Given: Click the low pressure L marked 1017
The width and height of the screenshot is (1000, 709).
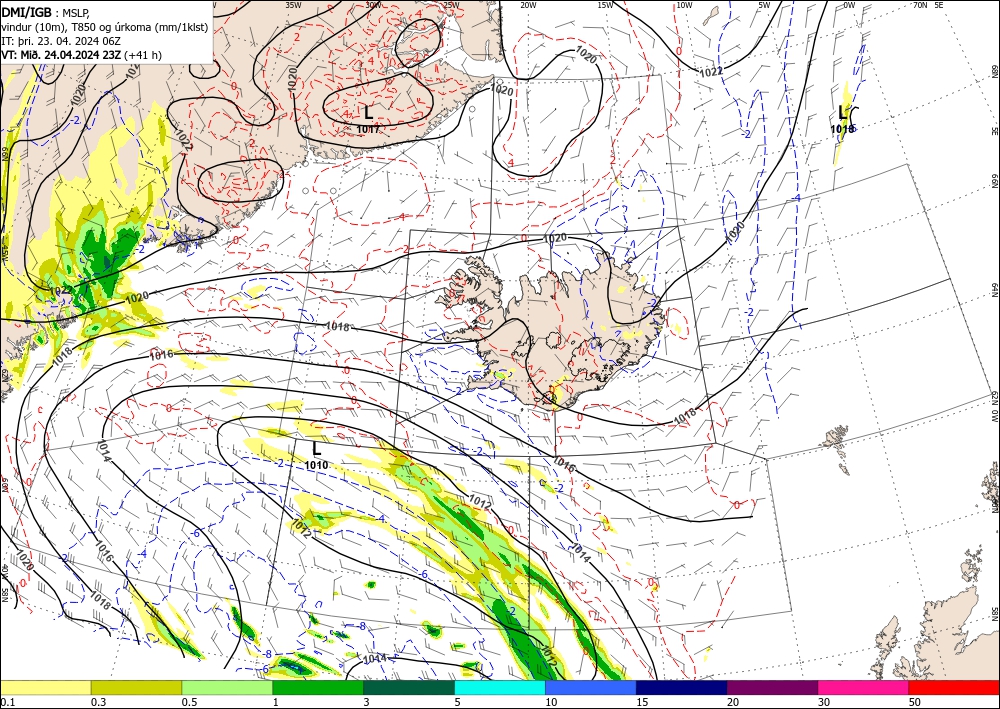Looking at the screenshot, I should coord(369,113).
